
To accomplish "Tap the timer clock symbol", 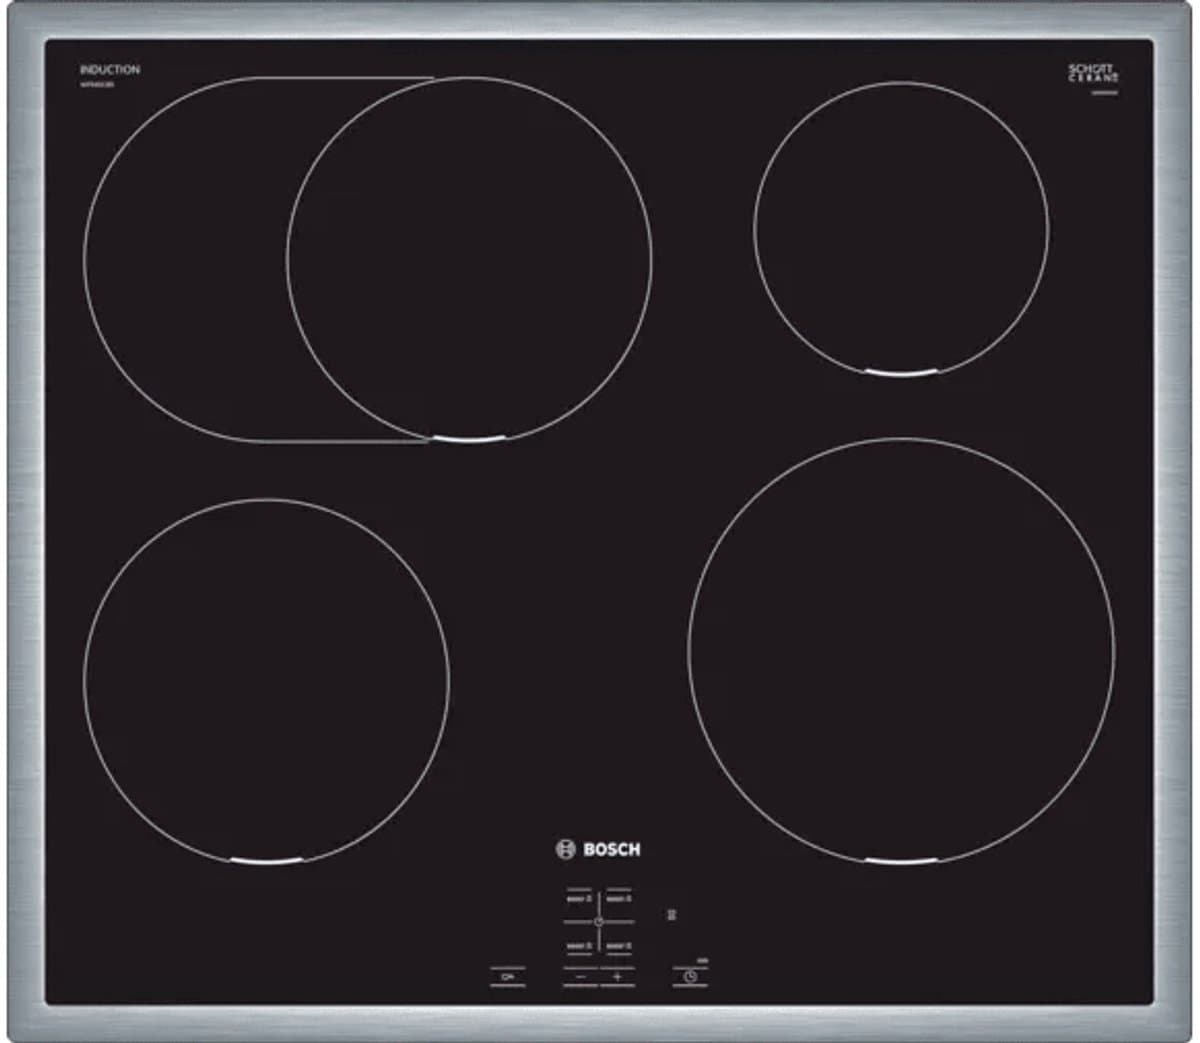I will tap(690, 976).
